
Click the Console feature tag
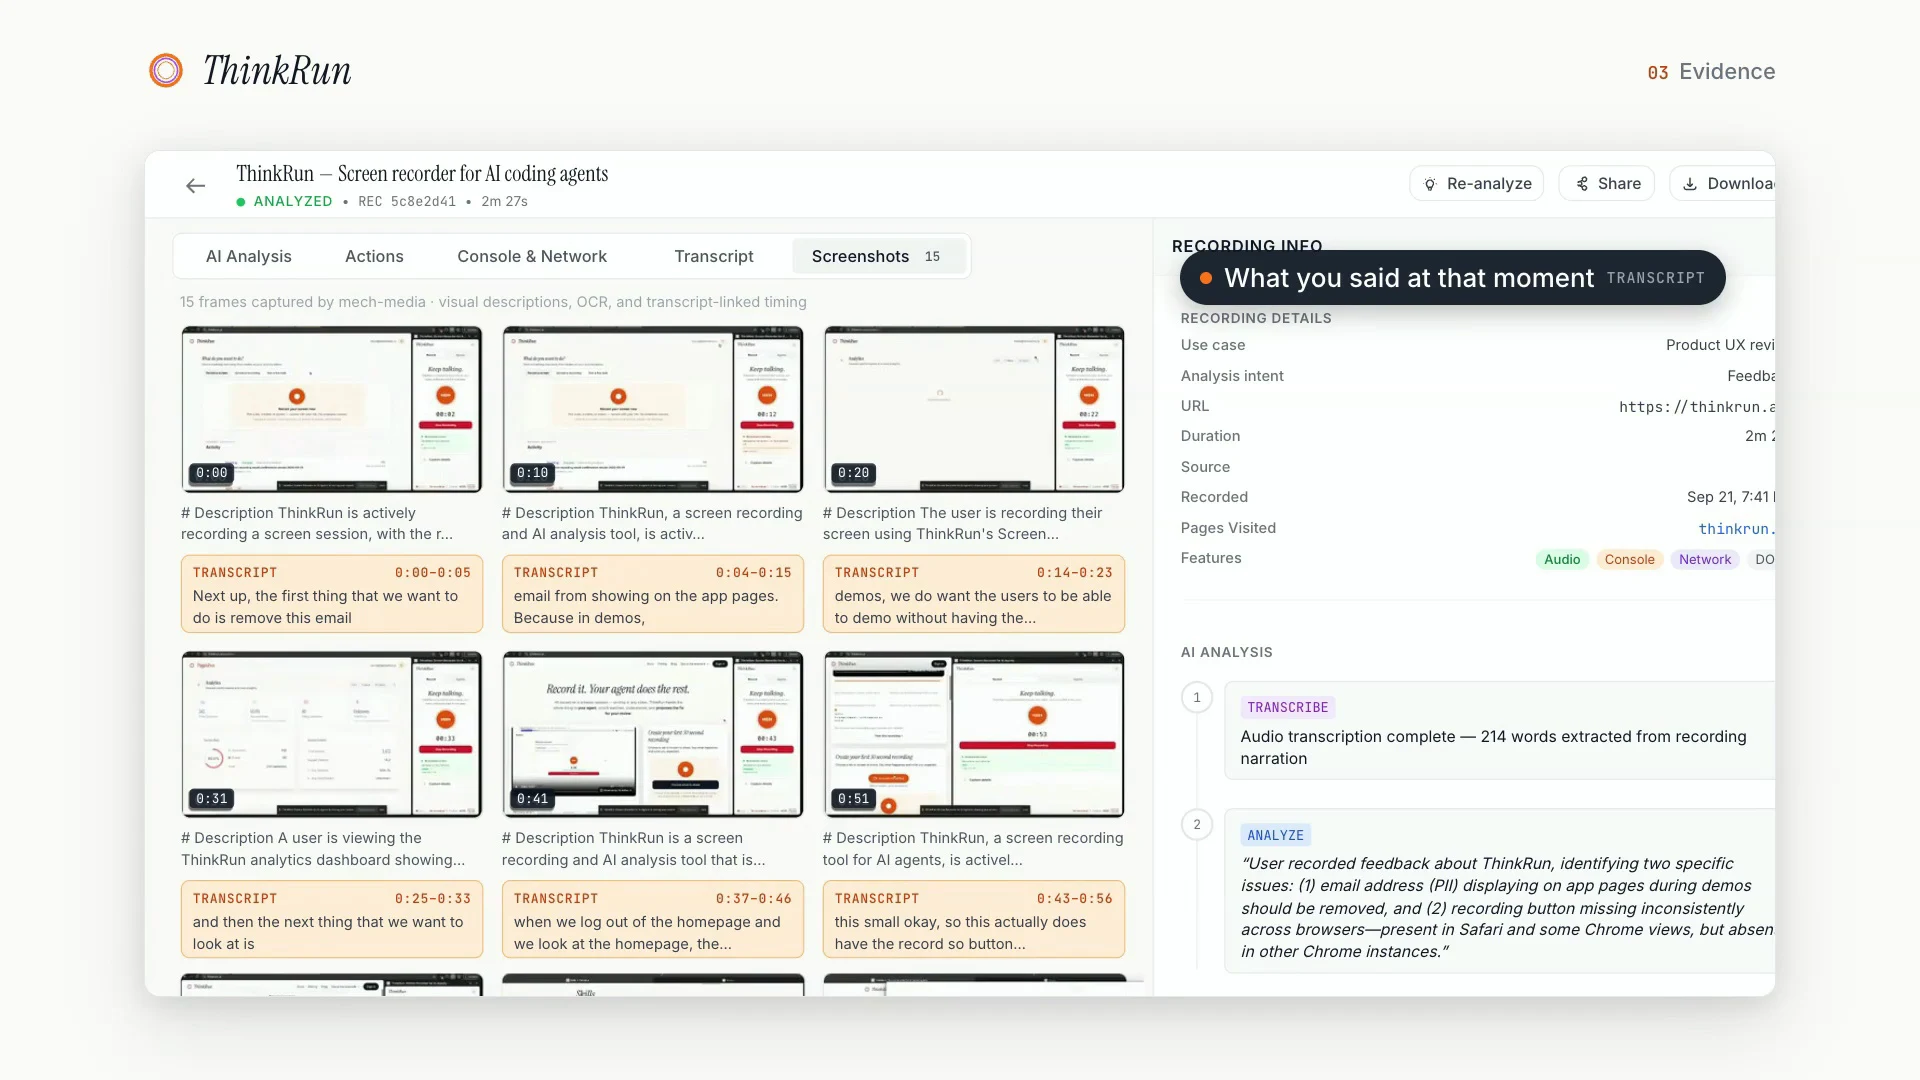[x=1630, y=560]
